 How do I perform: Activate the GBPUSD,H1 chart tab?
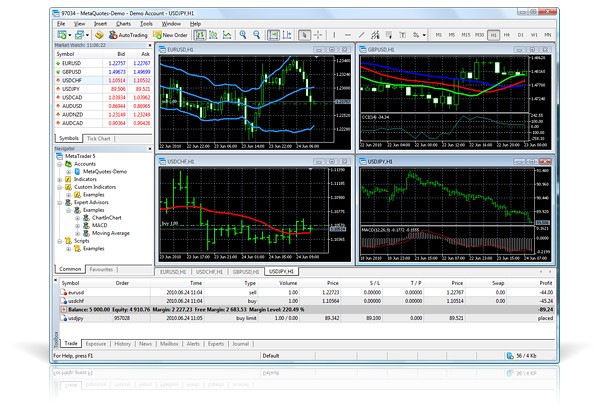tap(246, 272)
